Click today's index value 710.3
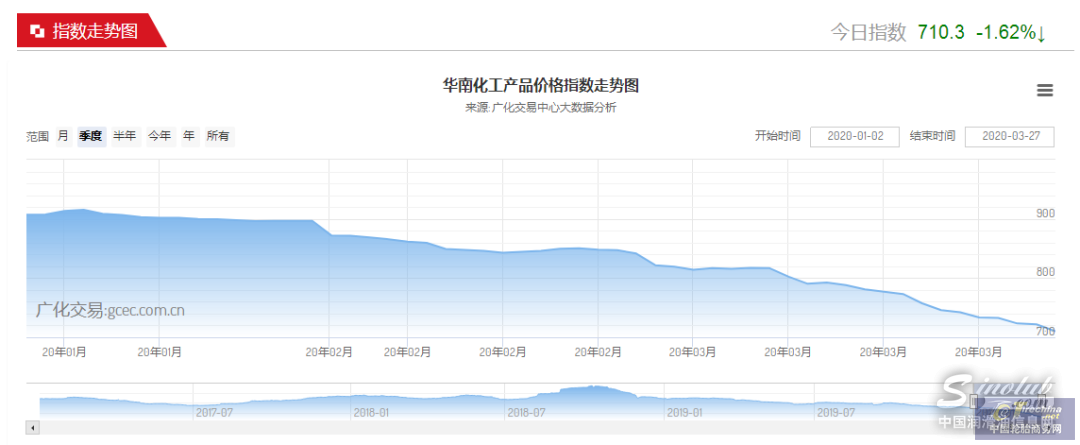This screenshot has height=445, width=1080. coord(940,32)
